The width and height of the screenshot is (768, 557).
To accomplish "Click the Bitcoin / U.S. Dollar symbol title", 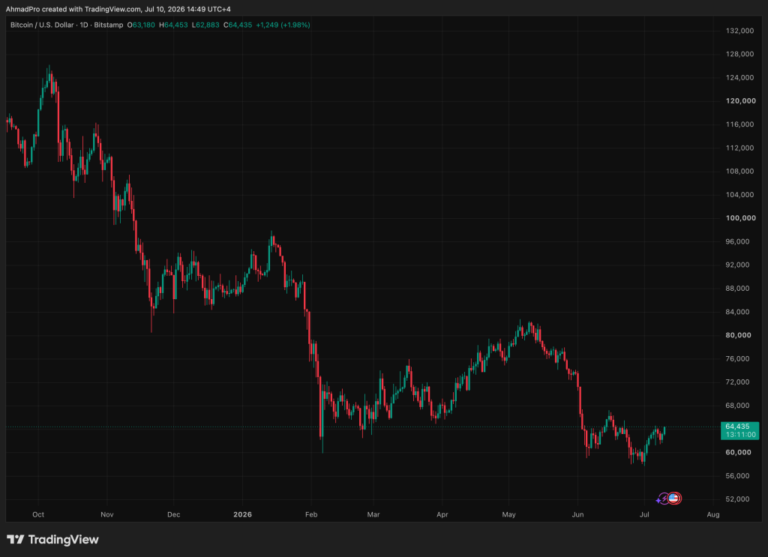I will [43, 25].
